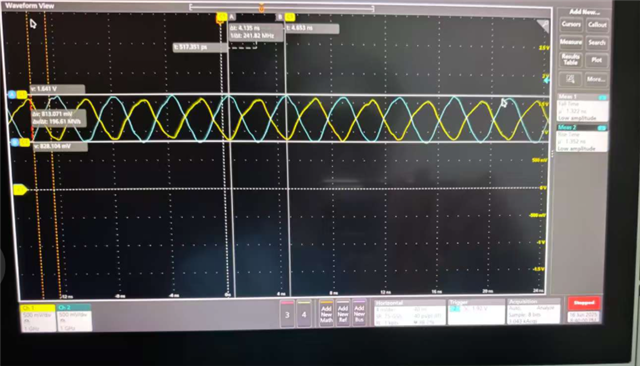The width and height of the screenshot is (640, 366).
Task: Click the t: 4.653 ns cursor readout
Action: 312,28
